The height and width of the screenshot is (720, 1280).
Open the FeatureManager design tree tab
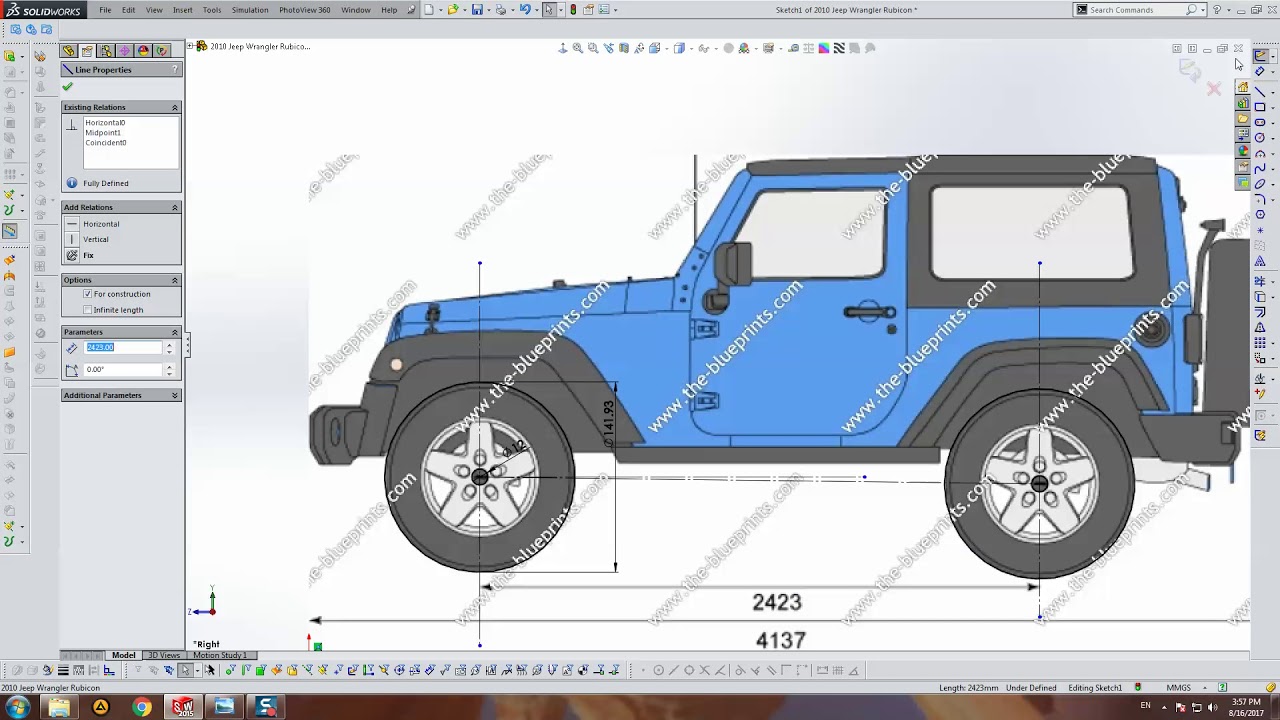(69, 50)
